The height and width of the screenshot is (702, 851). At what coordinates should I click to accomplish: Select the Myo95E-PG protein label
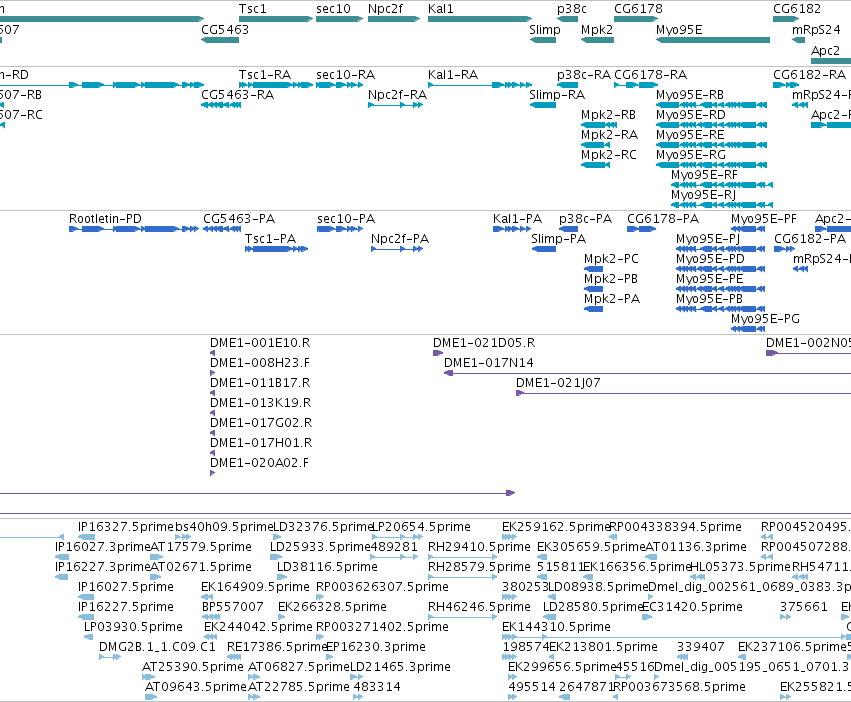765,319
